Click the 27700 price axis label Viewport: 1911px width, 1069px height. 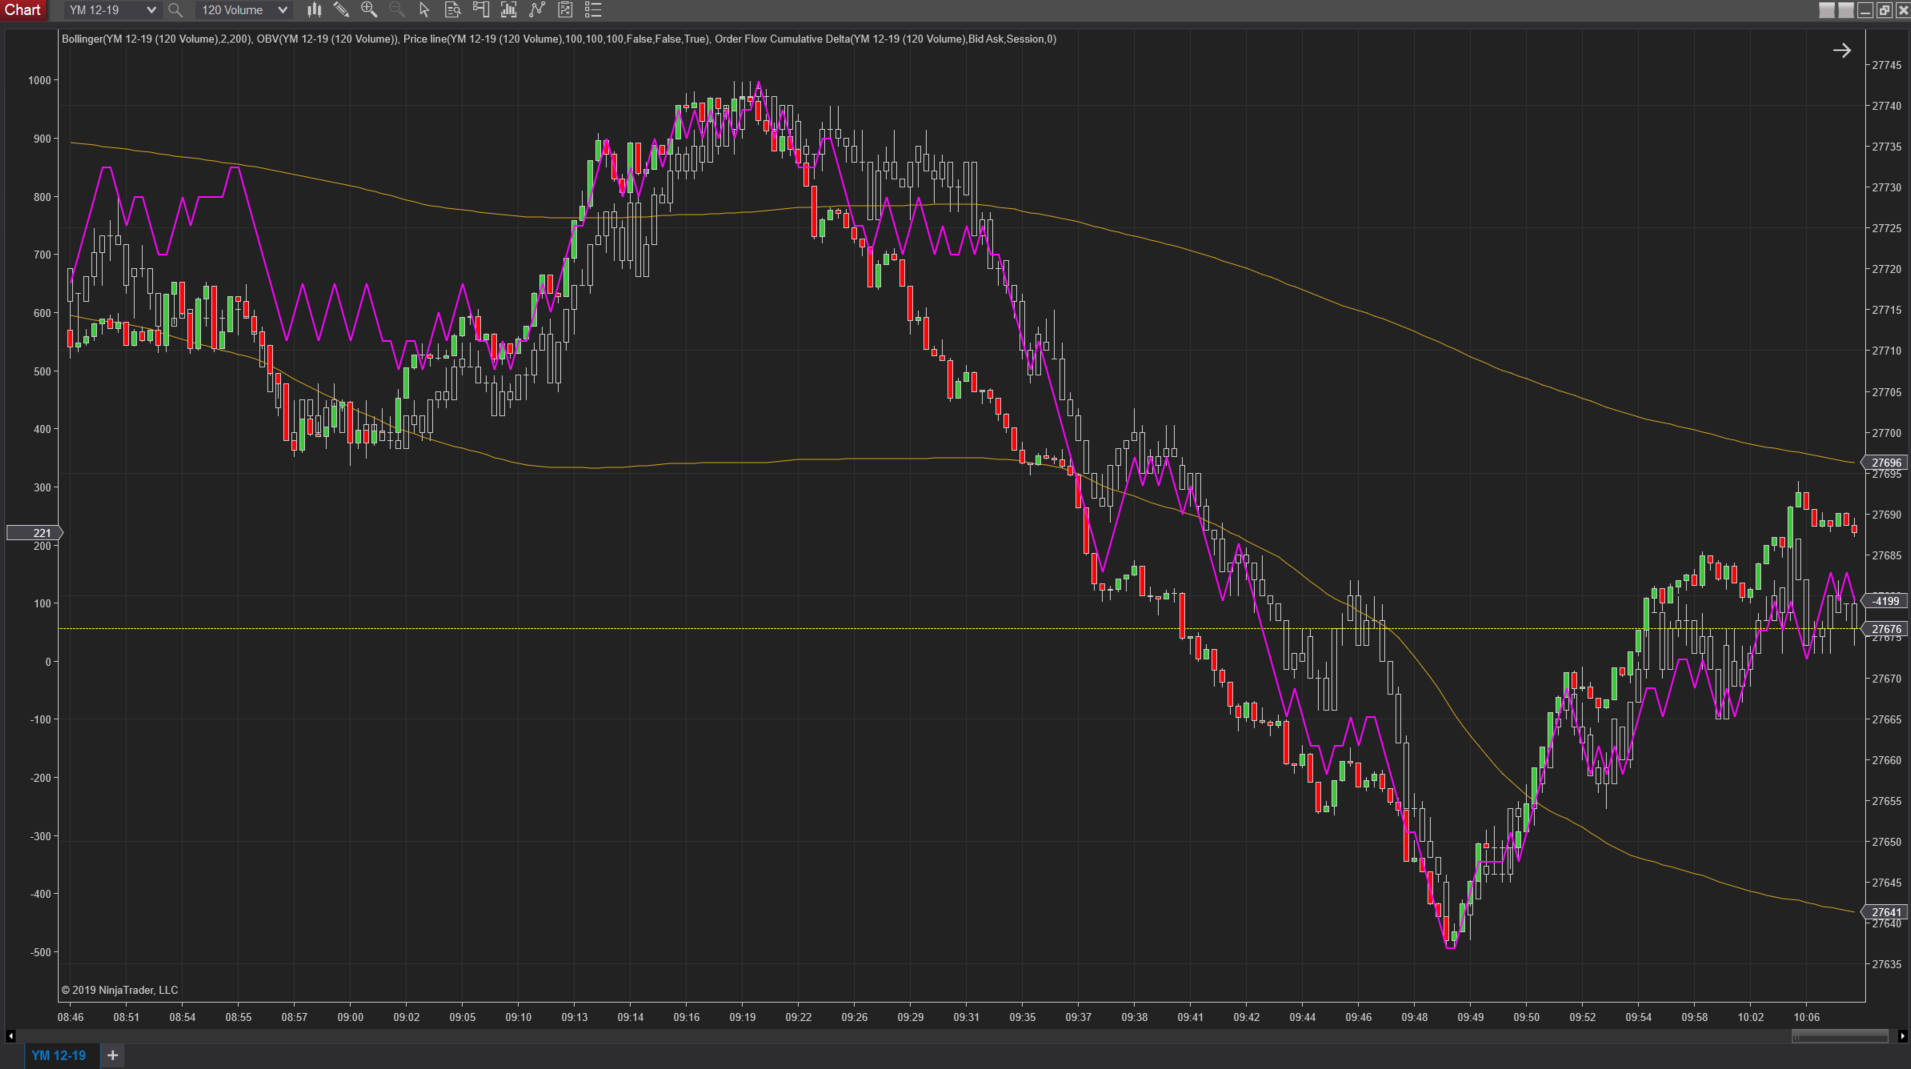point(1886,433)
